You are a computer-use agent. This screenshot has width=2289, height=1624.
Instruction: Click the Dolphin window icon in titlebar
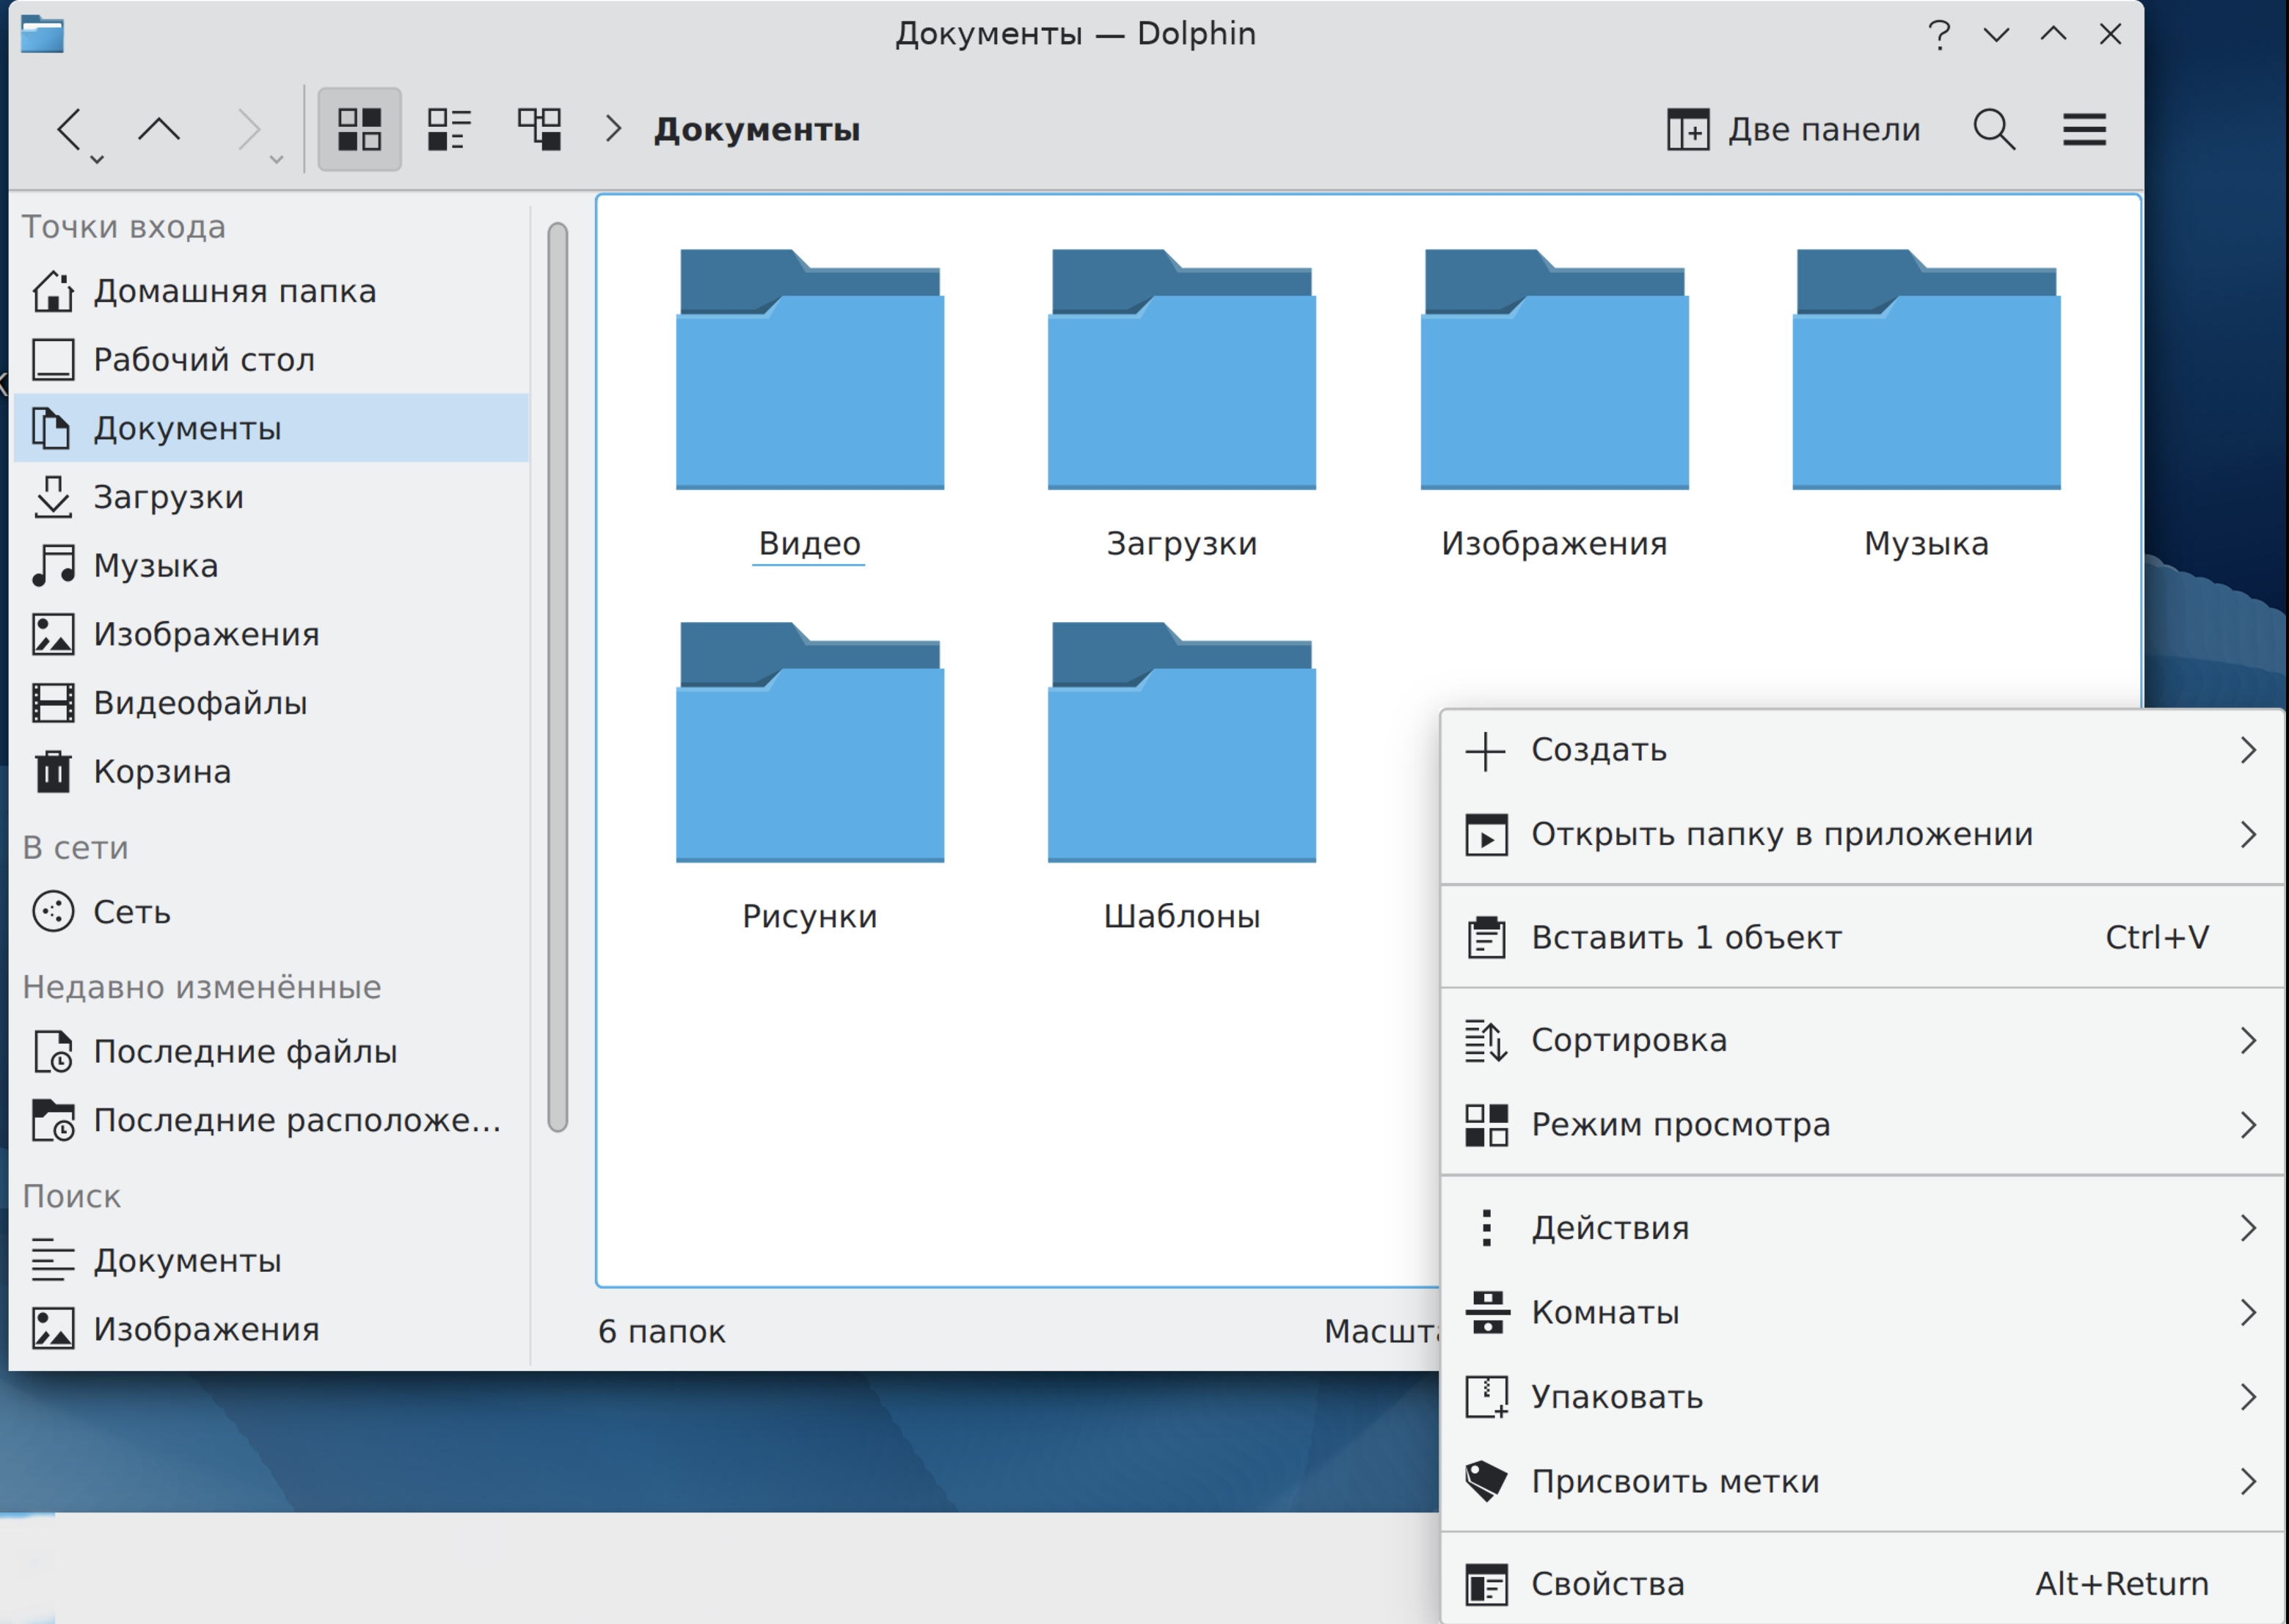[x=42, y=34]
